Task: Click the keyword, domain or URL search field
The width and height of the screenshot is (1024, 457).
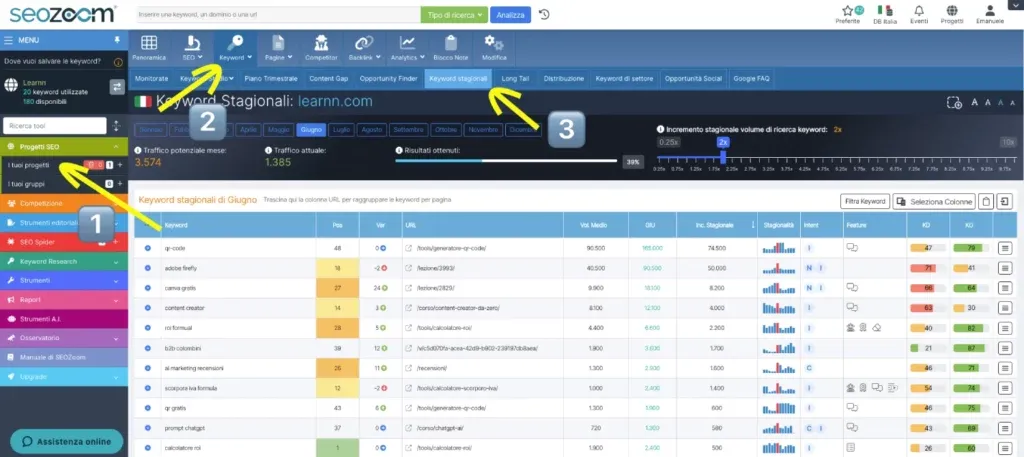Action: [279, 14]
